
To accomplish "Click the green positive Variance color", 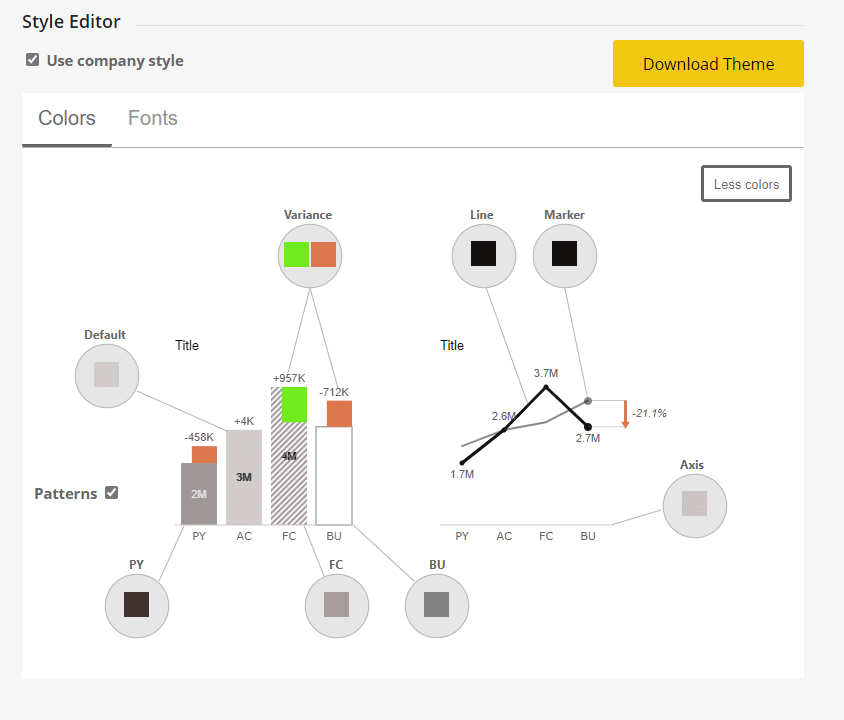I will [x=296, y=254].
